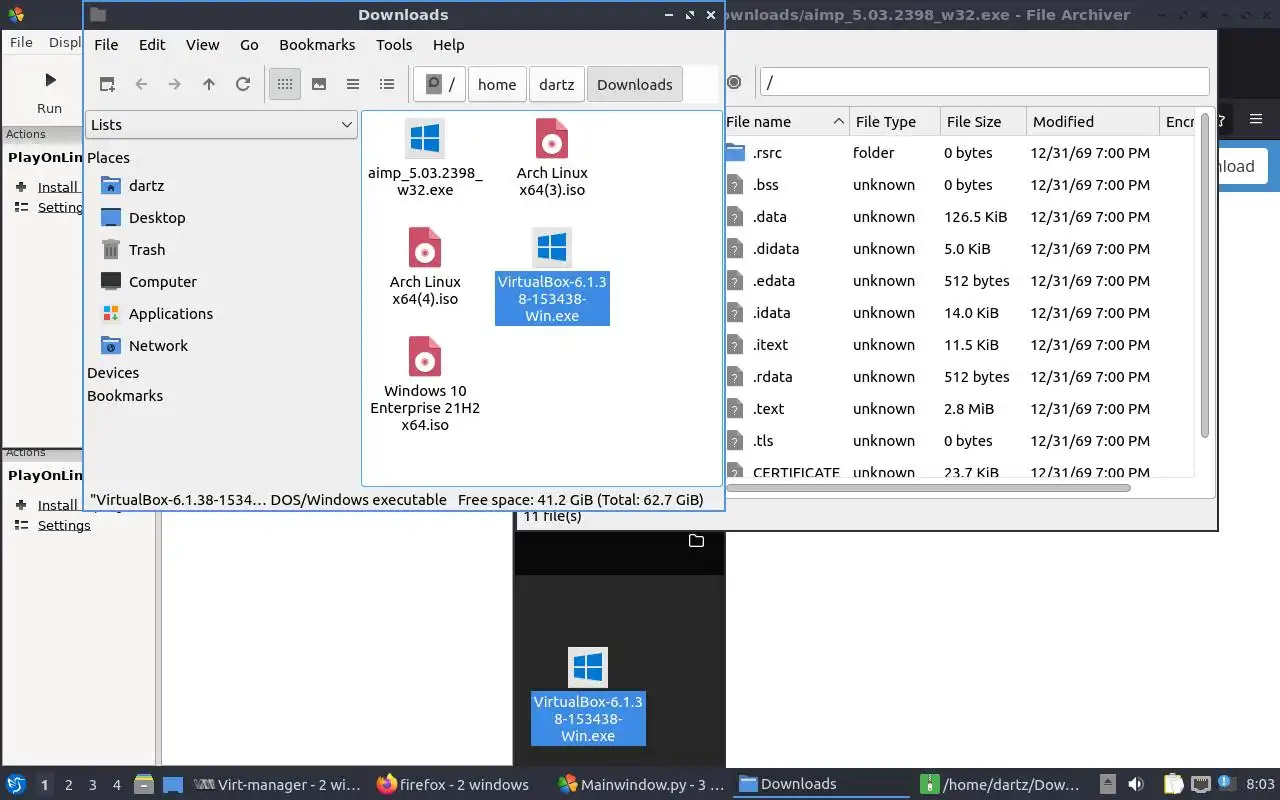The image size is (1280, 800).
Task: Open Desktop in the Places sidebar
Action: tap(156, 218)
